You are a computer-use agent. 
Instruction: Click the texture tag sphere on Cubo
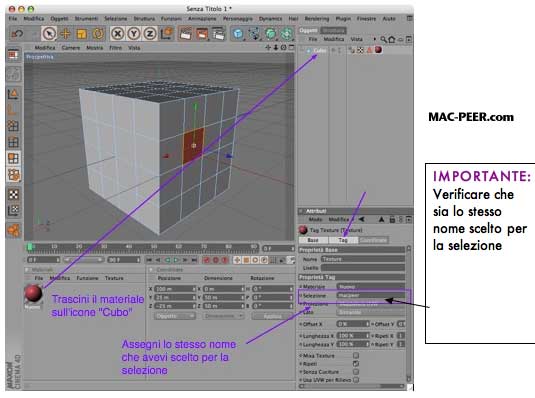(x=378, y=50)
